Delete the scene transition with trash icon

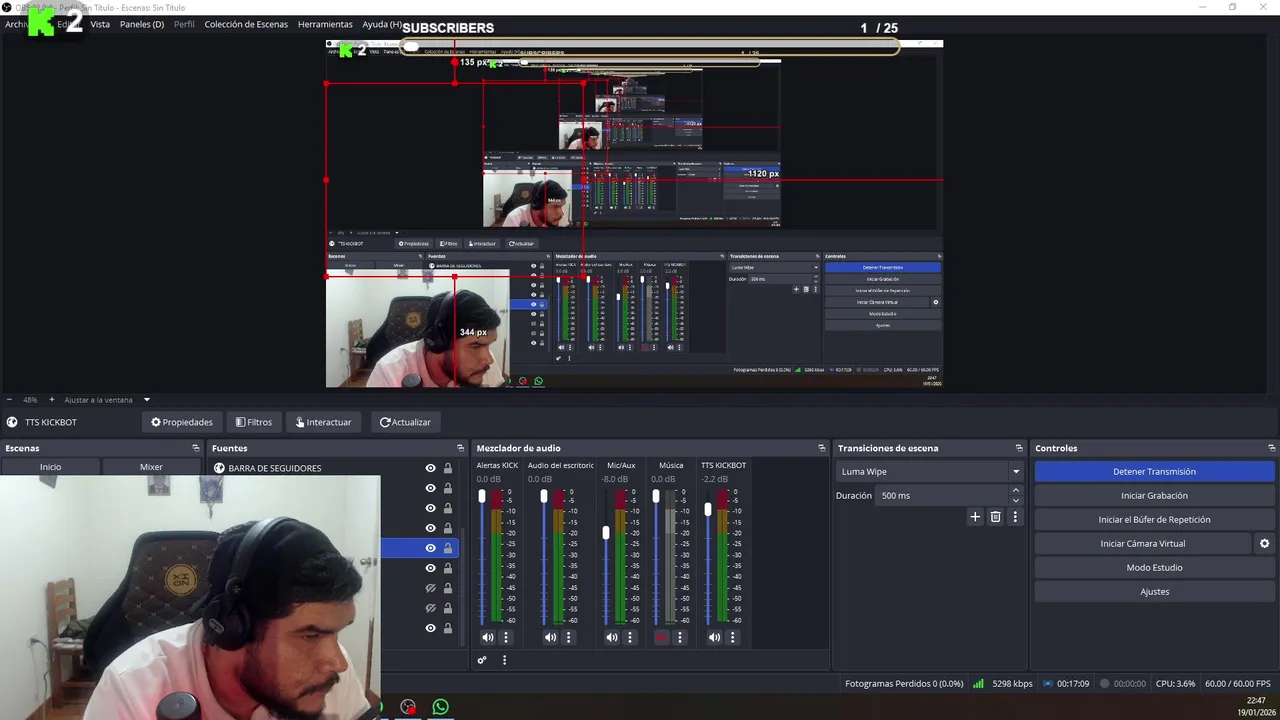click(x=995, y=517)
